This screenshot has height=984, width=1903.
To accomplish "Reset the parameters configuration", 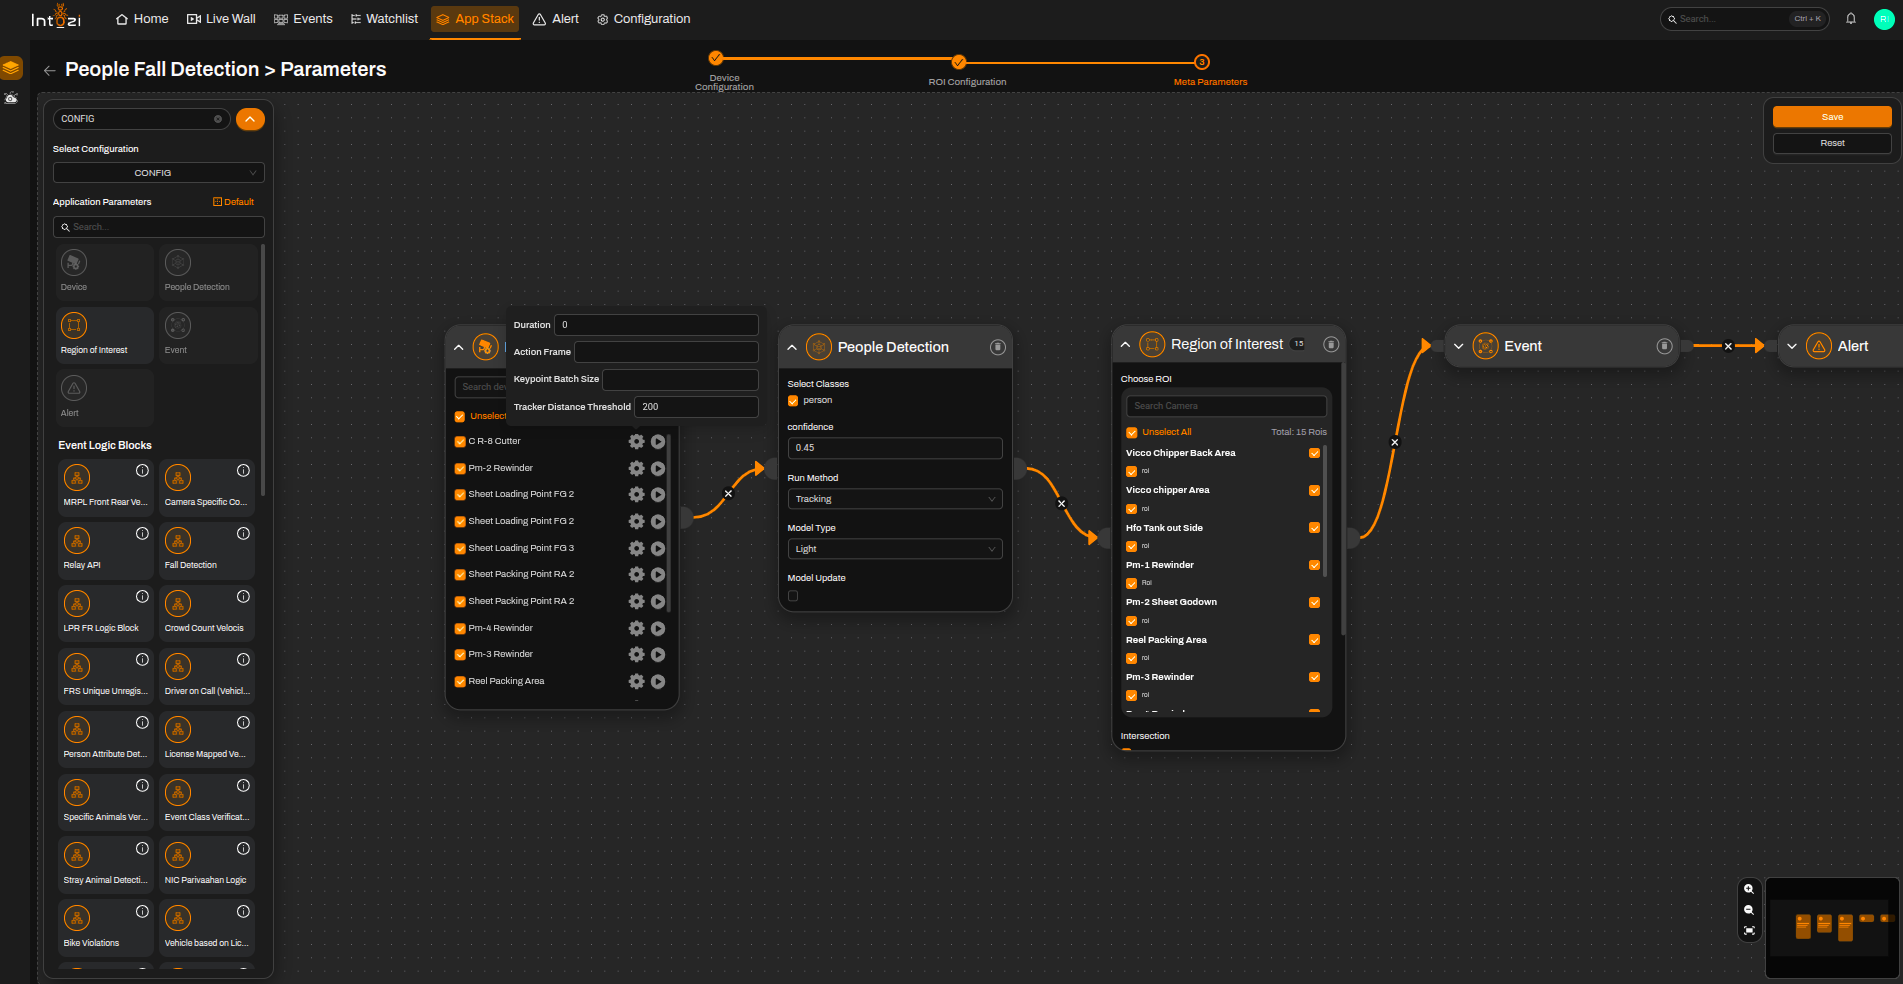I will tap(1832, 143).
